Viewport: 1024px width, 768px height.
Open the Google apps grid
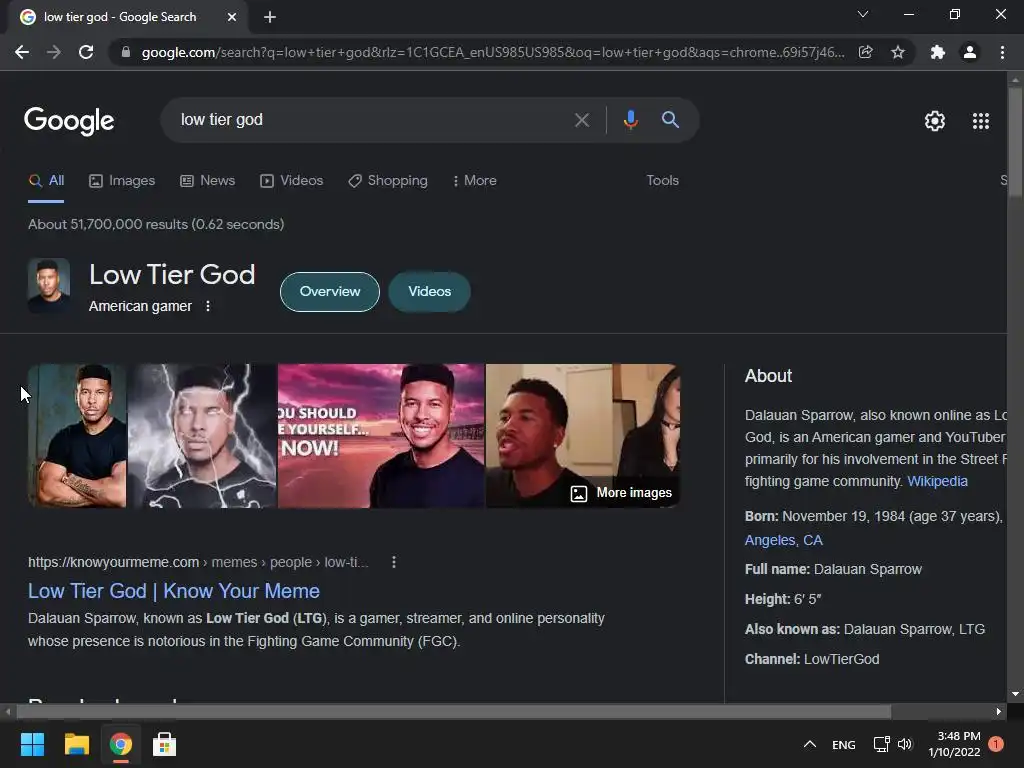point(981,121)
